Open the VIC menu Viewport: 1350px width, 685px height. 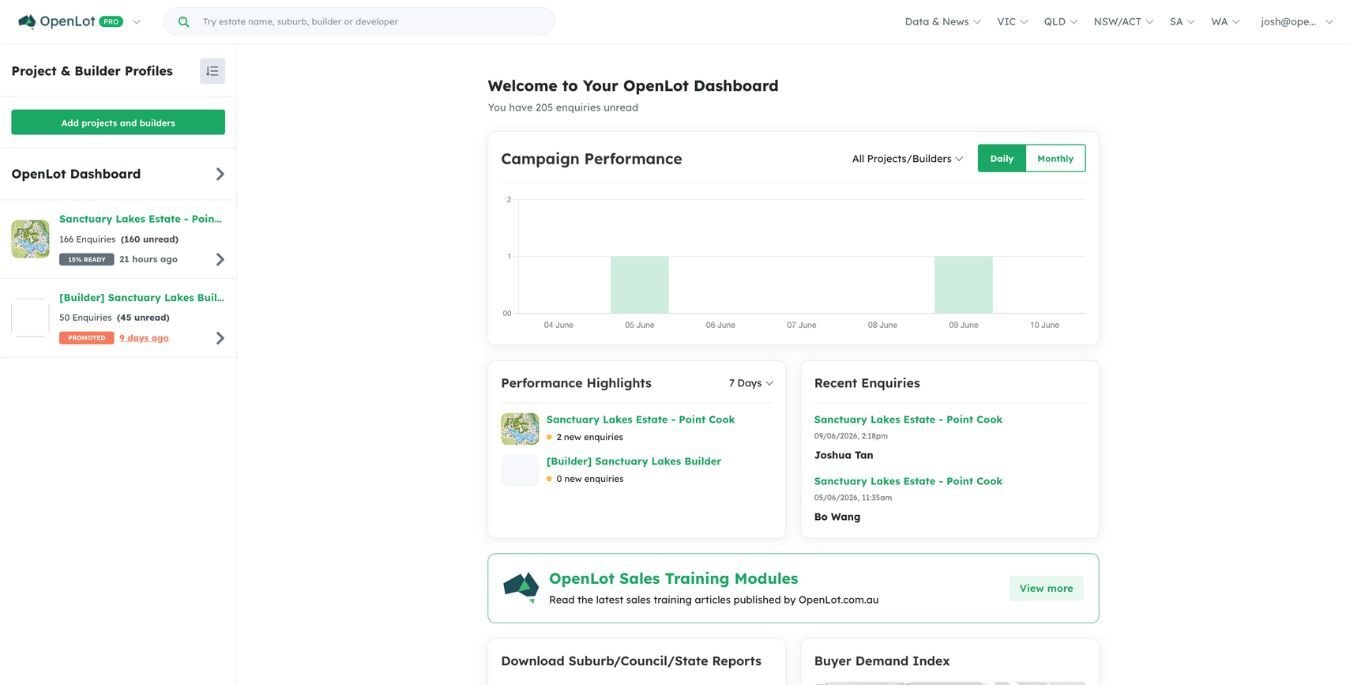[1012, 21]
